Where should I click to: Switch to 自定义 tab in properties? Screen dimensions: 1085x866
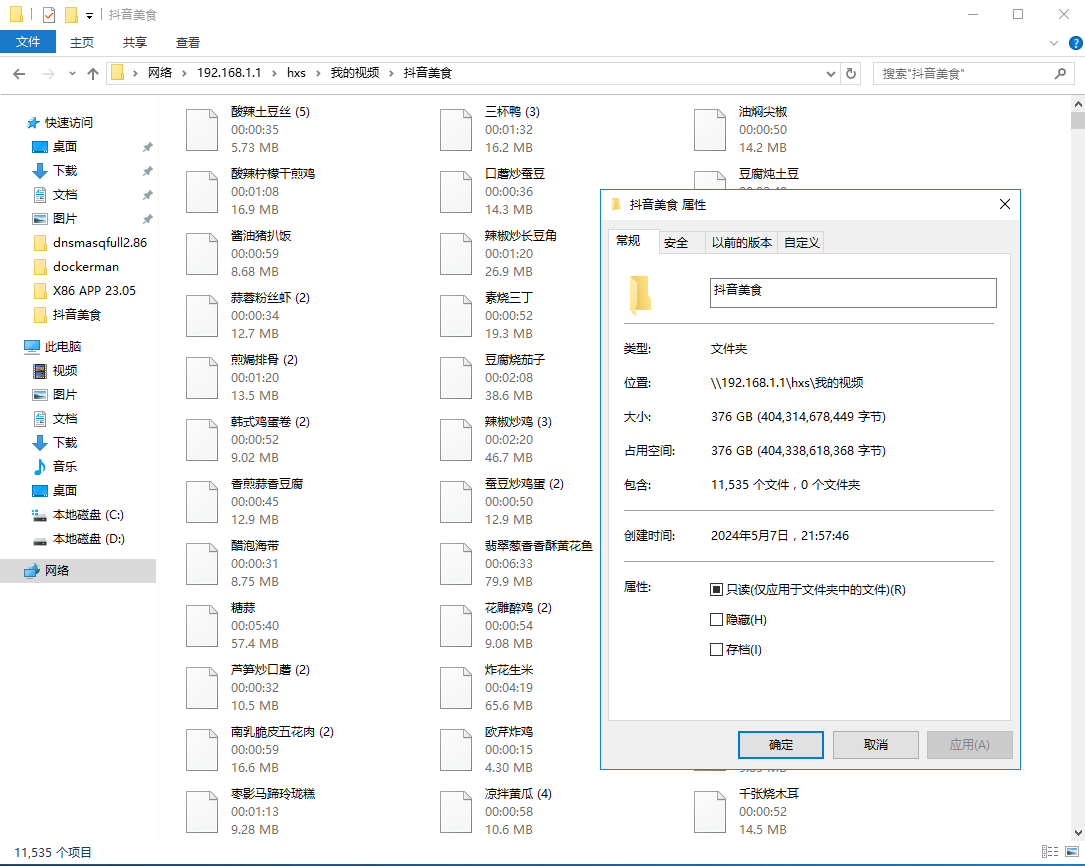[801, 243]
